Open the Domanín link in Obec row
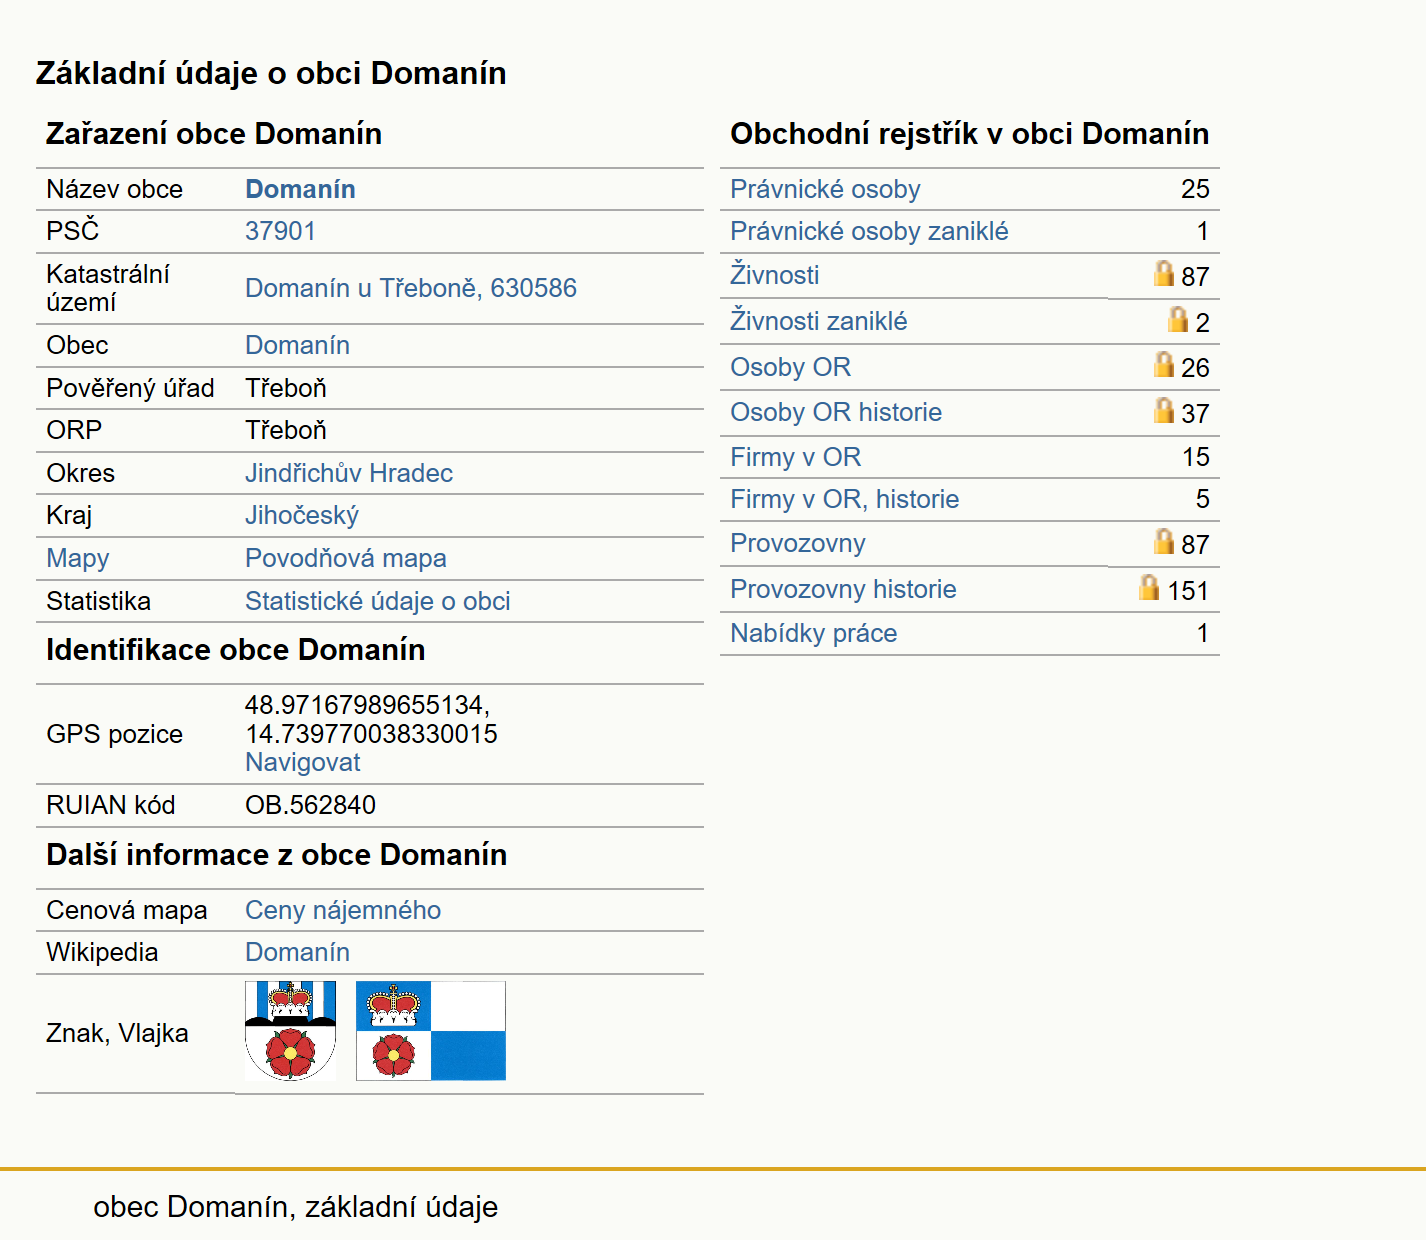Screen dimensions: 1426x1240 tap(297, 345)
